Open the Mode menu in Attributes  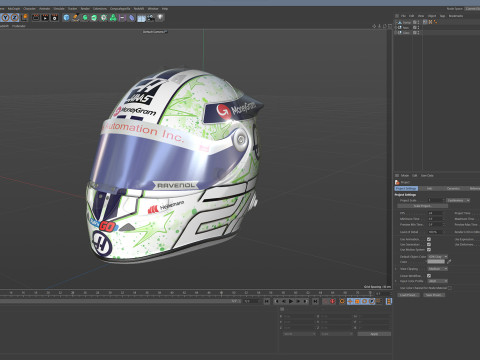[x=405, y=175]
